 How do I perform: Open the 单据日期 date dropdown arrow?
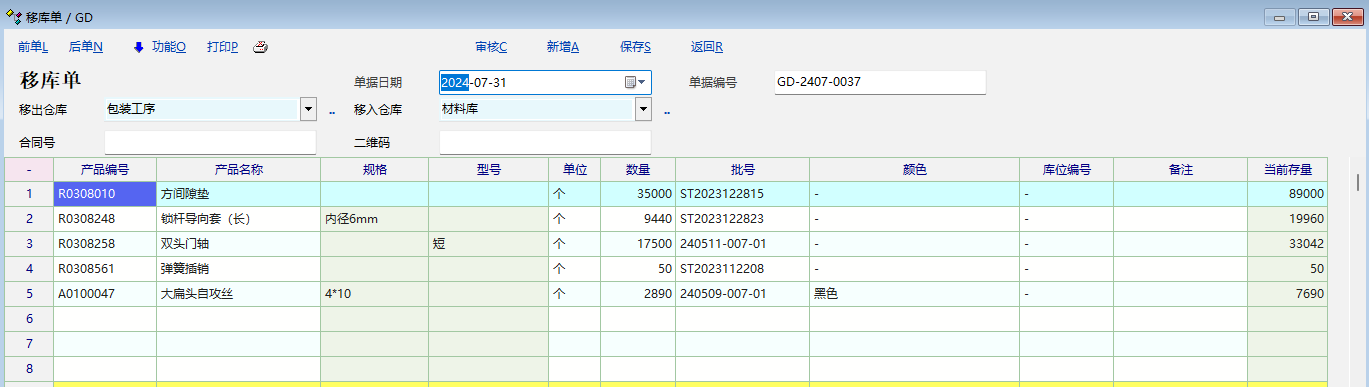point(643,82)
